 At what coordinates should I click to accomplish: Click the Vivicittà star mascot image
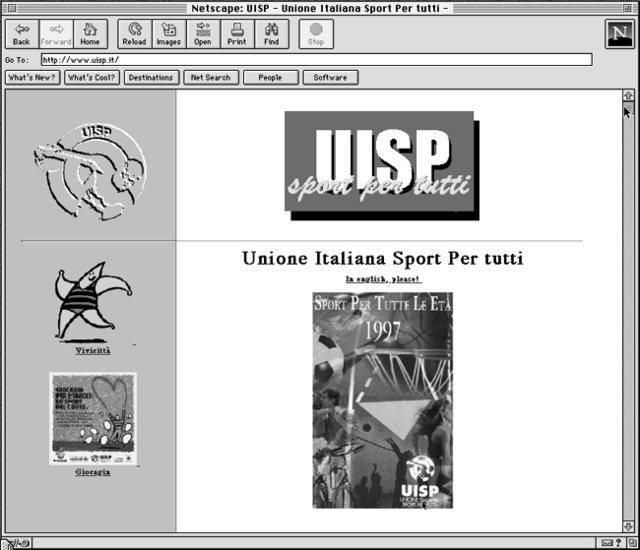pos(93,302)
